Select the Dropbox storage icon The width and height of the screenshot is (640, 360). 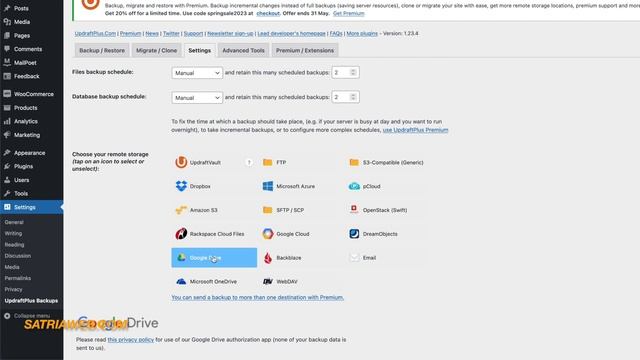(181, 186)
